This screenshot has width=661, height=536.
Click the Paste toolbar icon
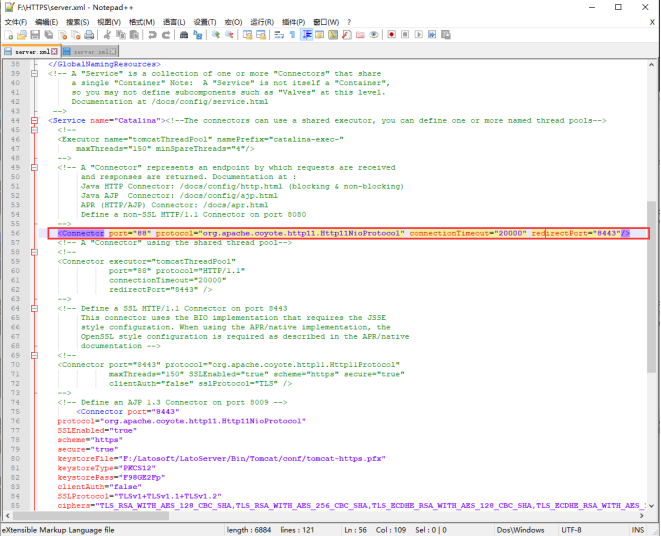(x=134, y=35)
